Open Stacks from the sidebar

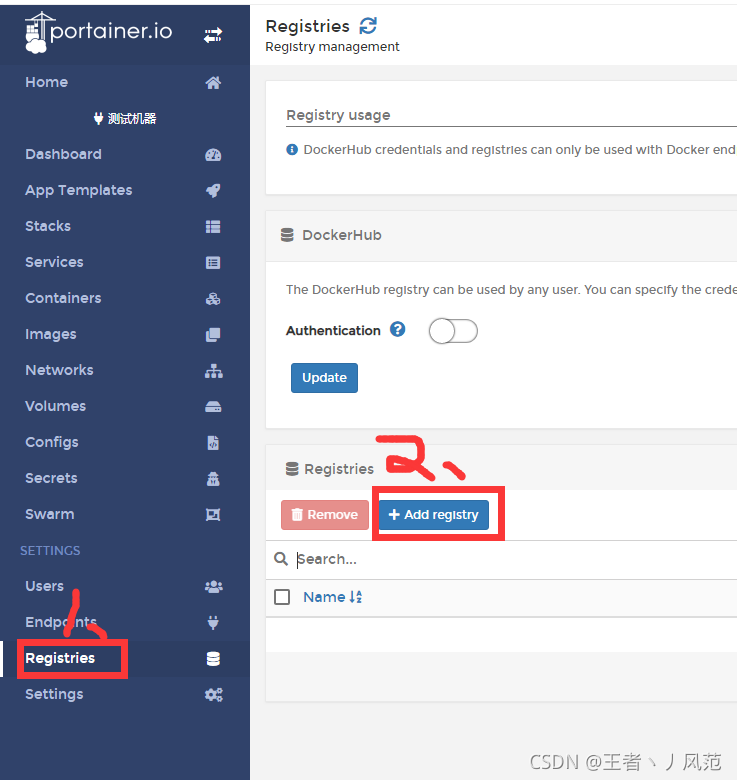point(48,226)
